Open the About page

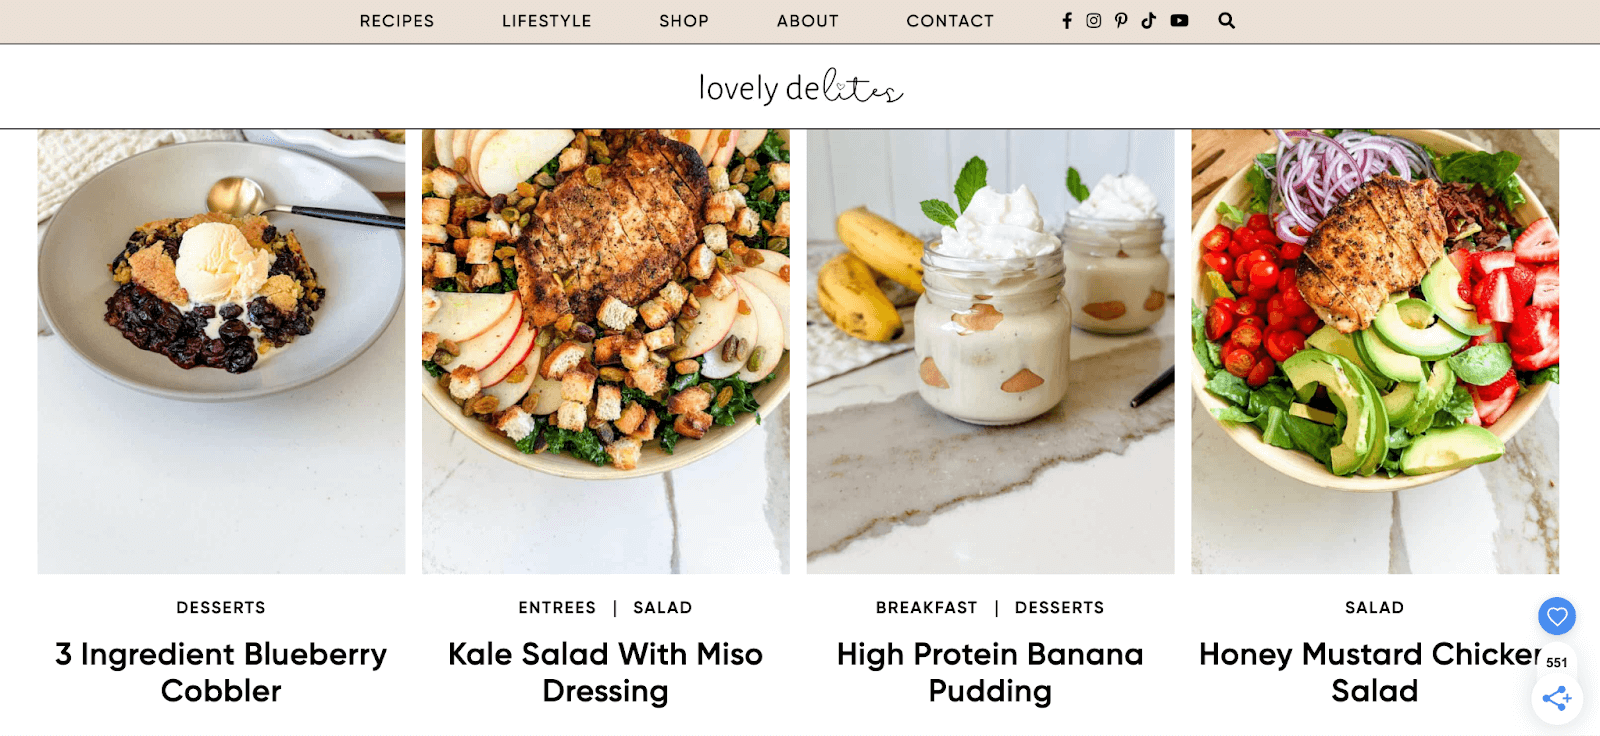(808, 21)
